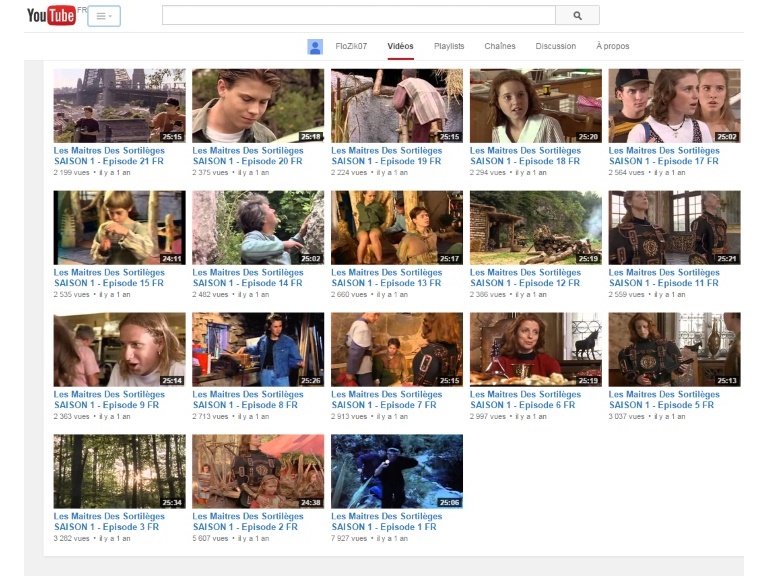Open Episode 14 FR video thumbnail
Screen dimensions: 768x576
258,228
